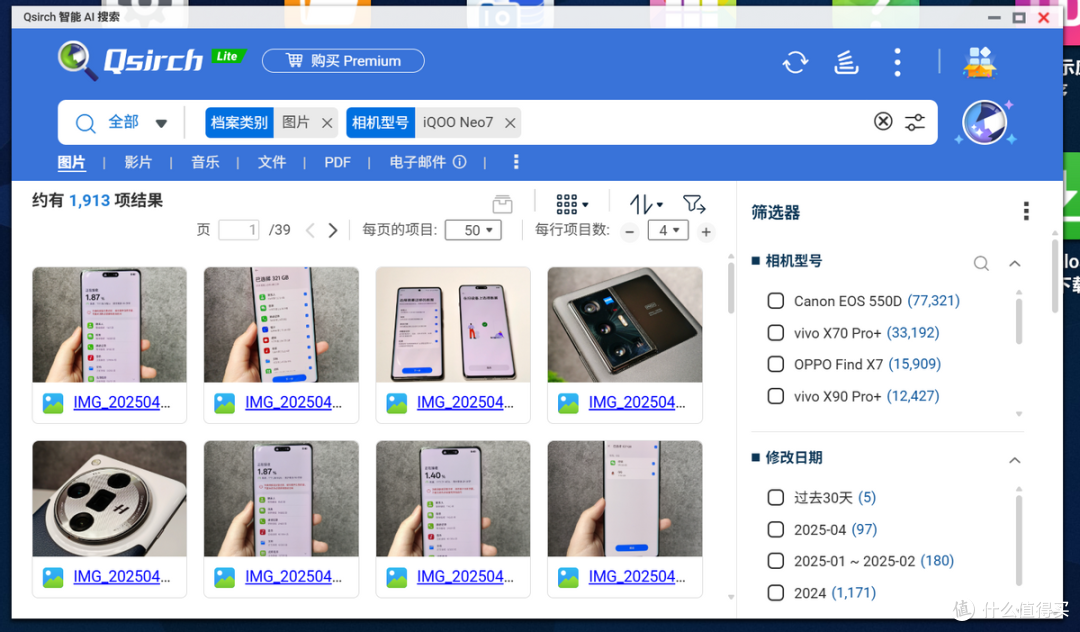This screenshot has height=632, width=1080.
Task: Open thumbnail of round white camera module
Action: click(x=110, y=498)
